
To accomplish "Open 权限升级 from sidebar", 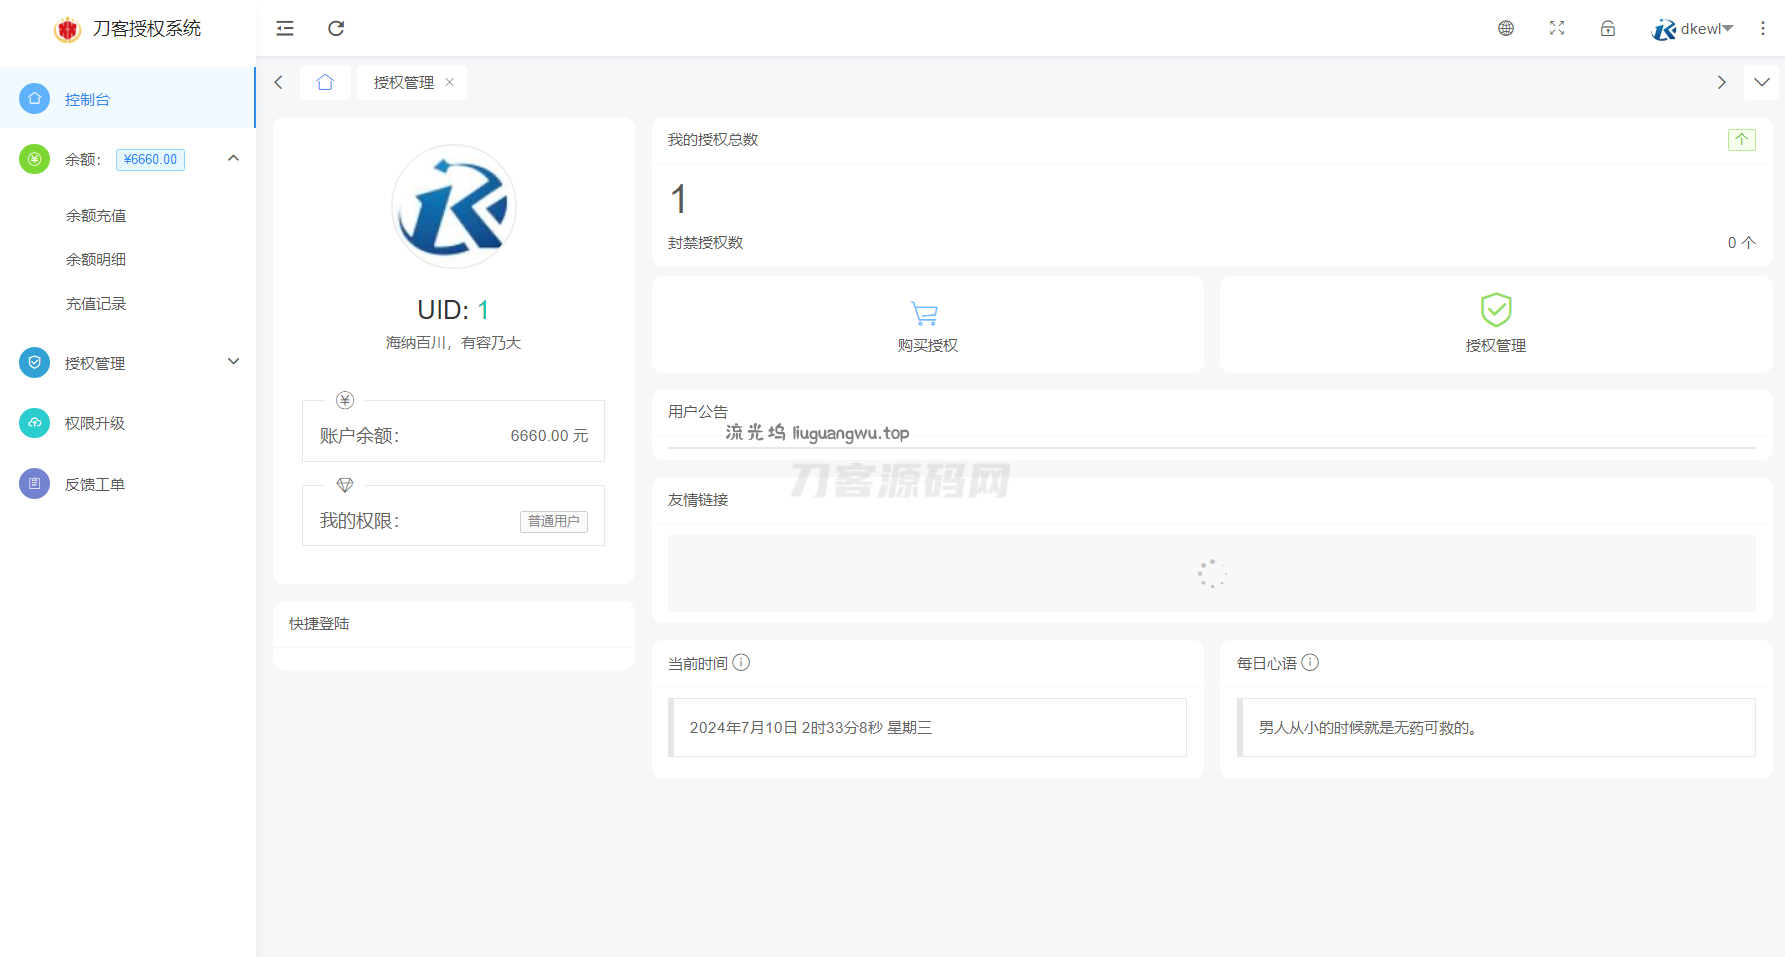I will [95, 423].
